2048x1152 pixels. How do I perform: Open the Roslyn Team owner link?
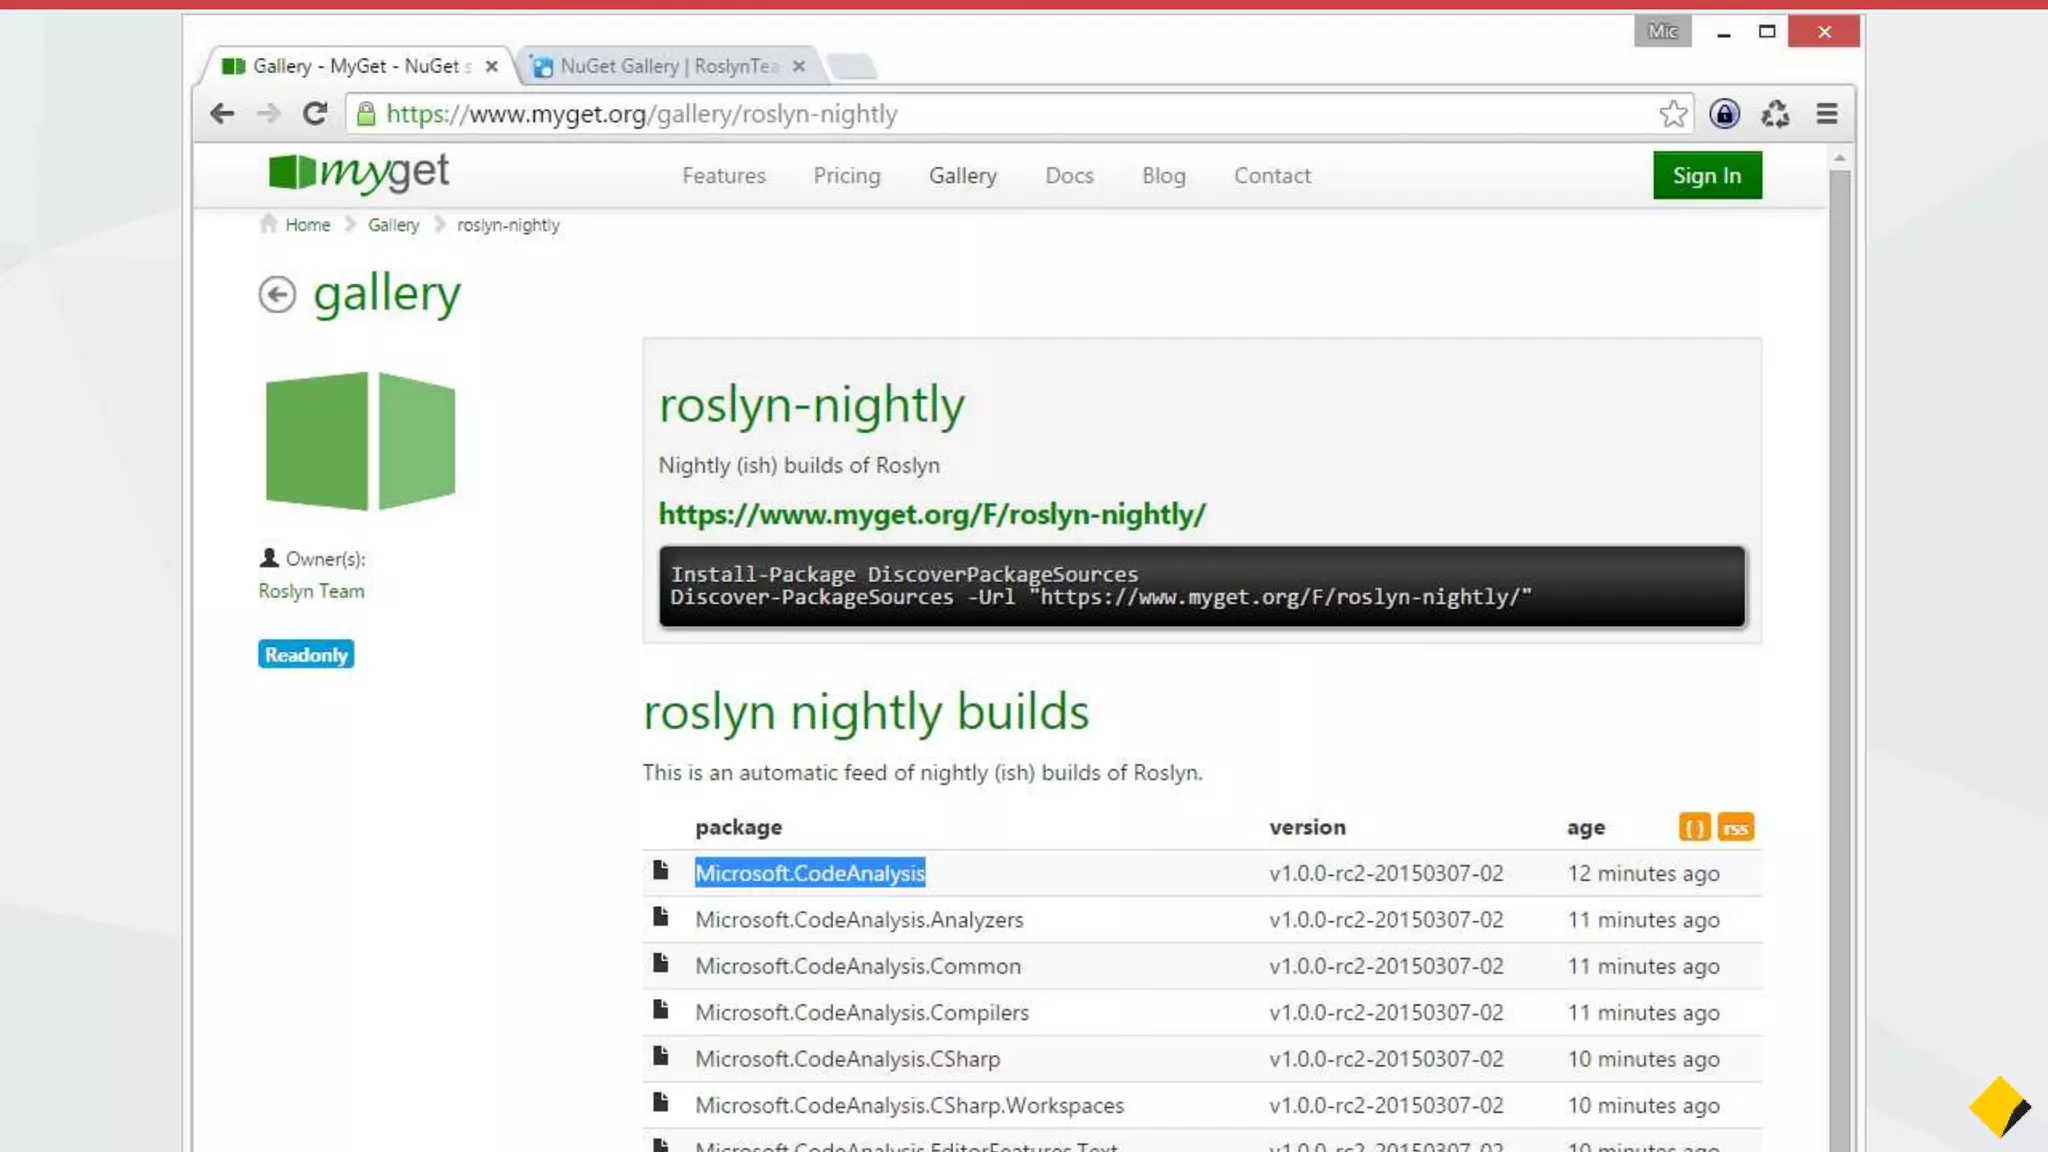[x=311, y=591]
